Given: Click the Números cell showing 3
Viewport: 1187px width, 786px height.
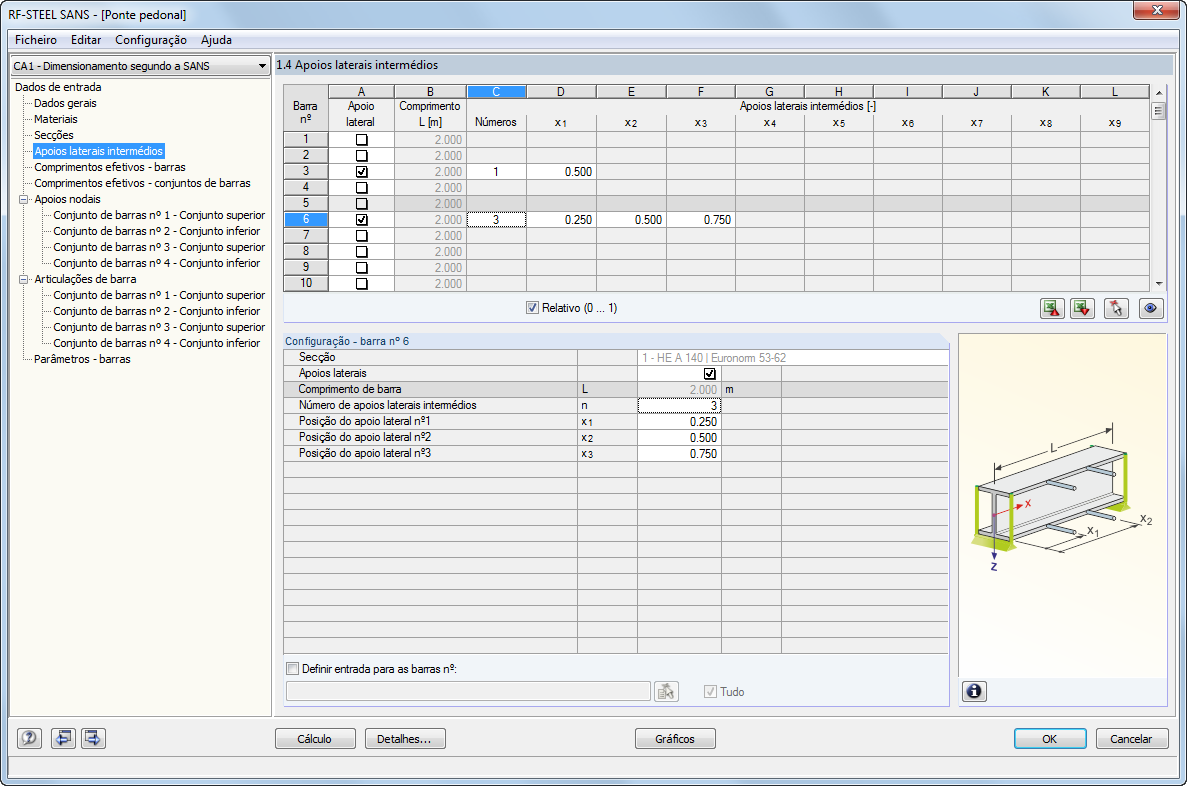Looking at the screenshot, I should pos(496,220).
